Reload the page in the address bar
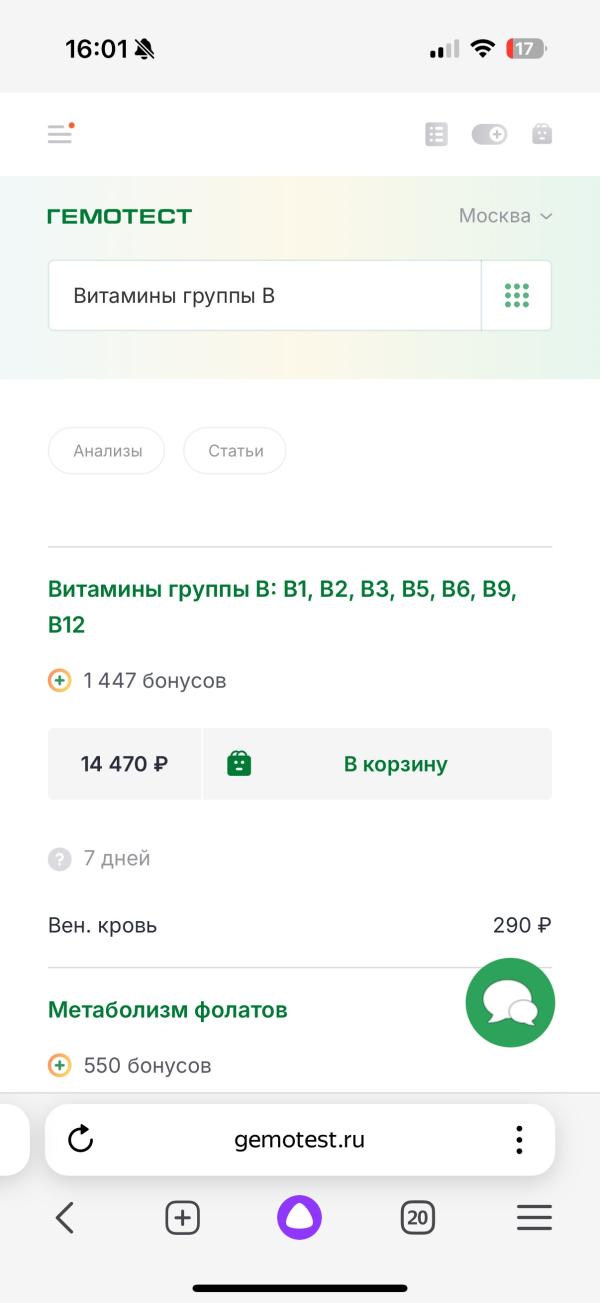The height and width of the screenshot is (1303, 600). 80,1139
